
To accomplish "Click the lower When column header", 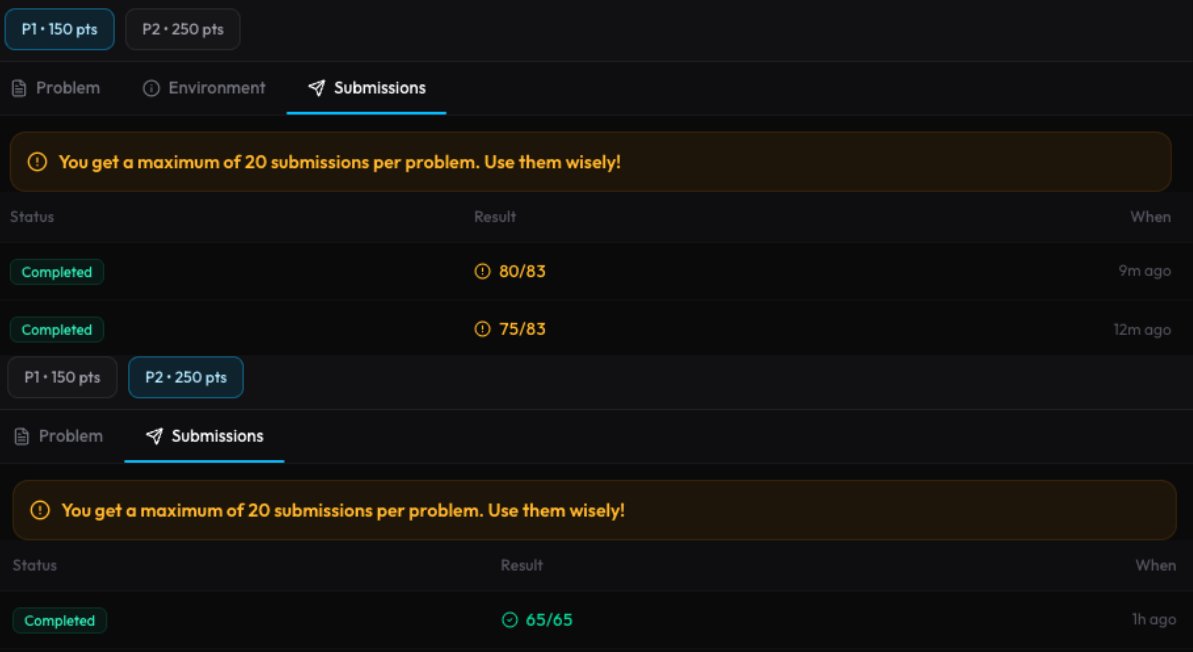I will pyautogui.click(x=1156, y=565).
